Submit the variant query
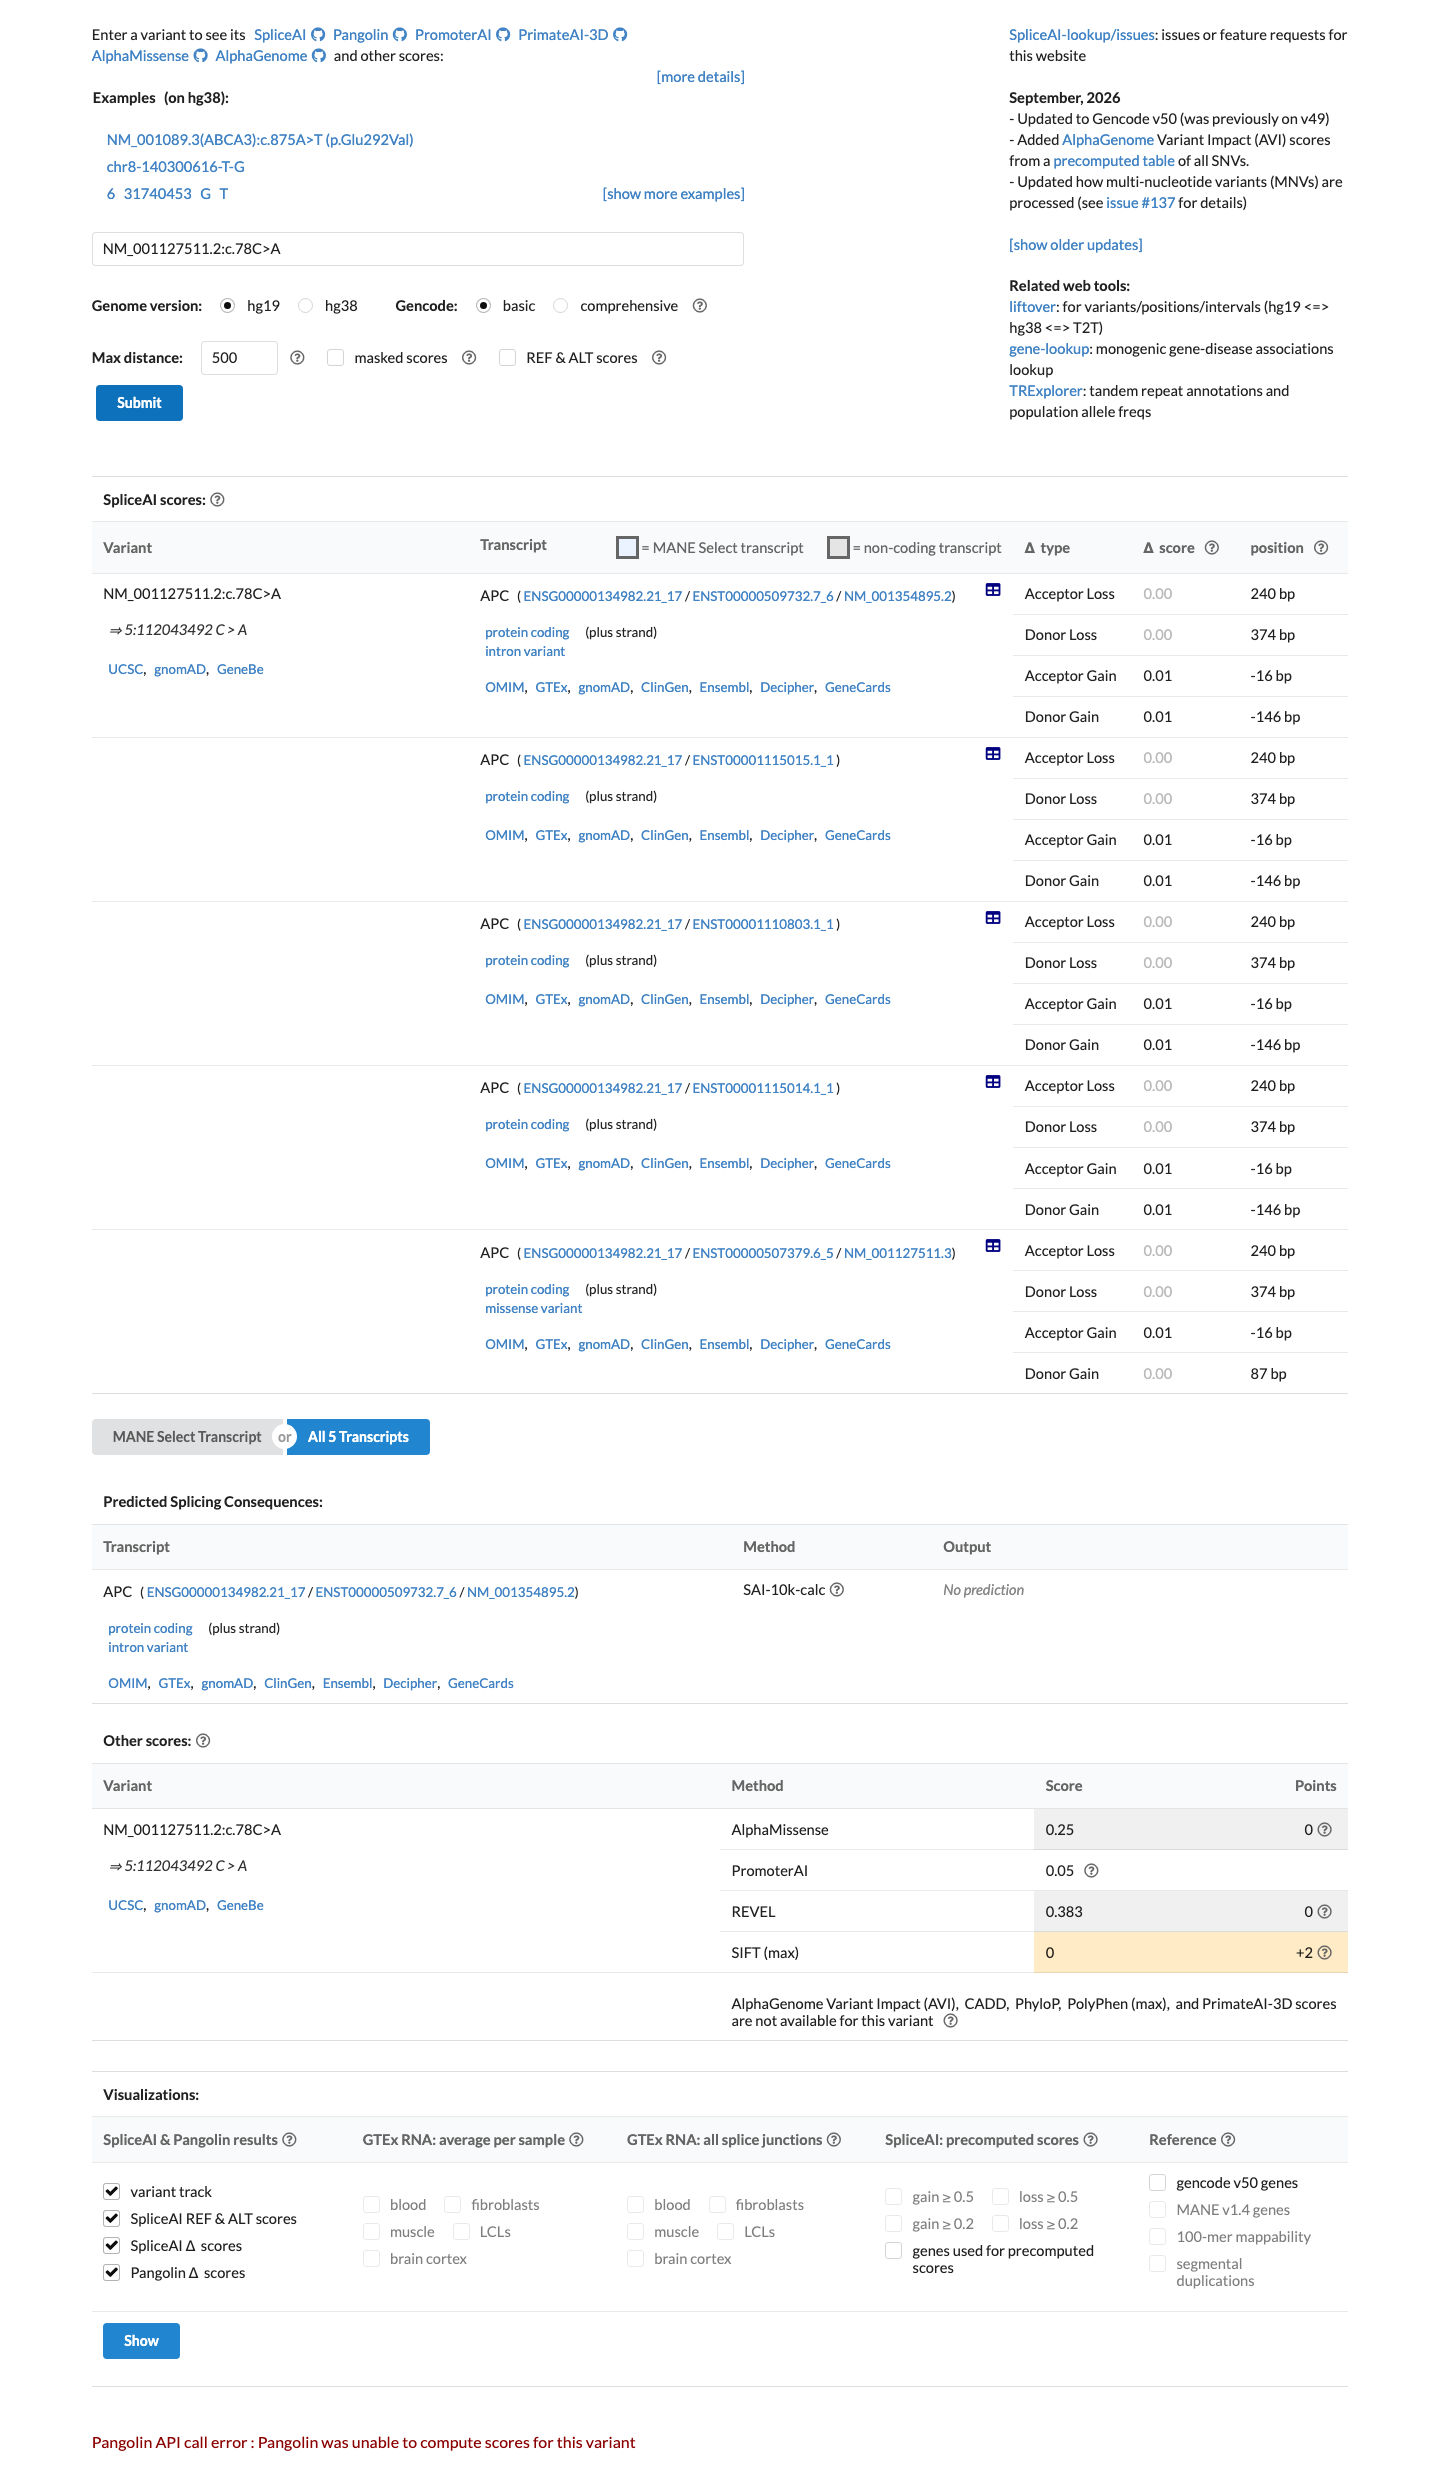 (139, 403)
